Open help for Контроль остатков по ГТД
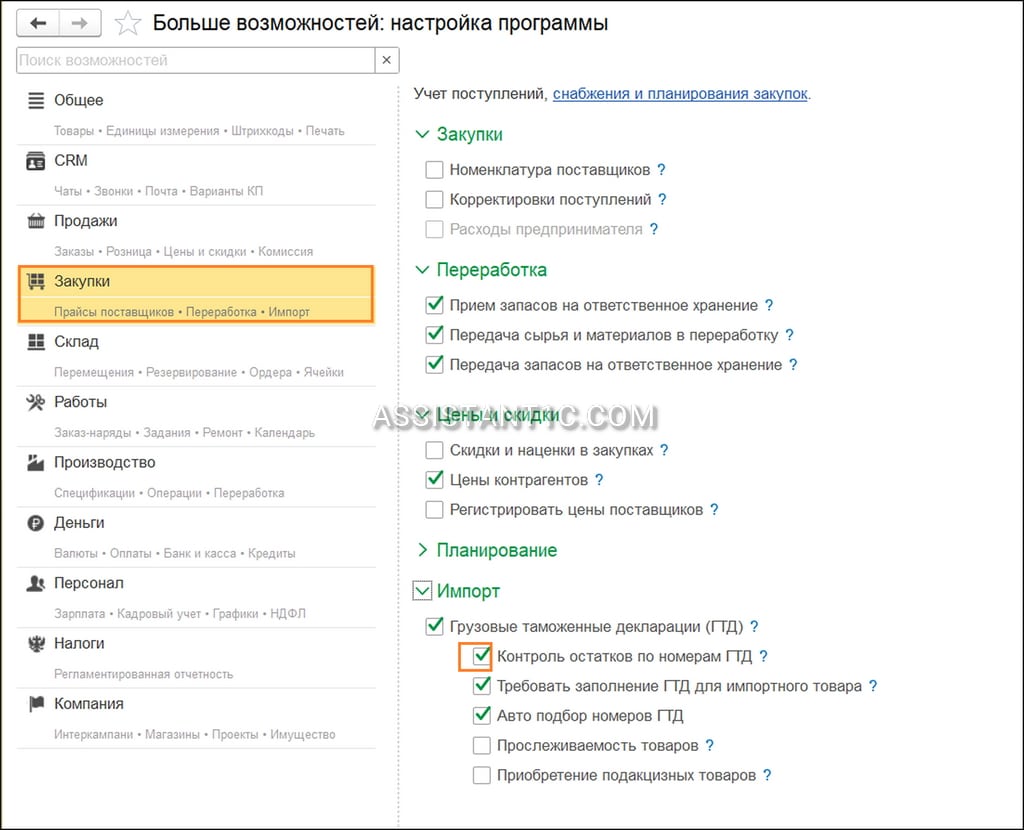The width and height of the screenshot is (1024, 830). 763,656
